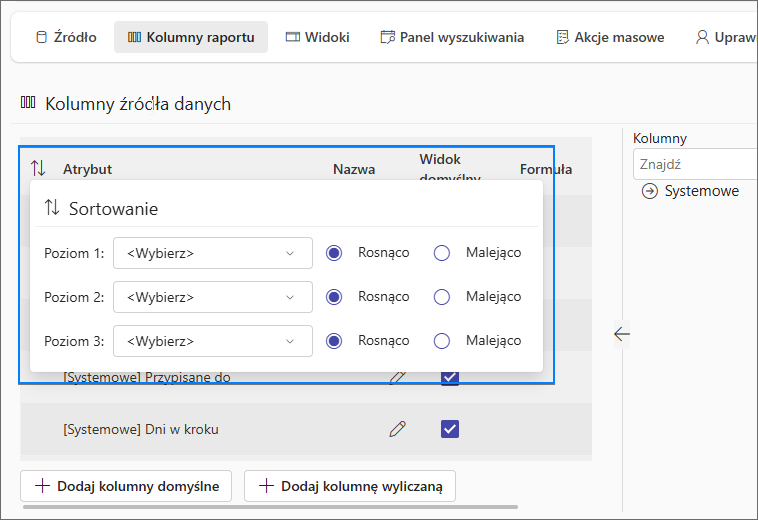This screenshot has width=758, height=520.
Task: Open the Poziom 2 dropdown
Action: [213, 297]
